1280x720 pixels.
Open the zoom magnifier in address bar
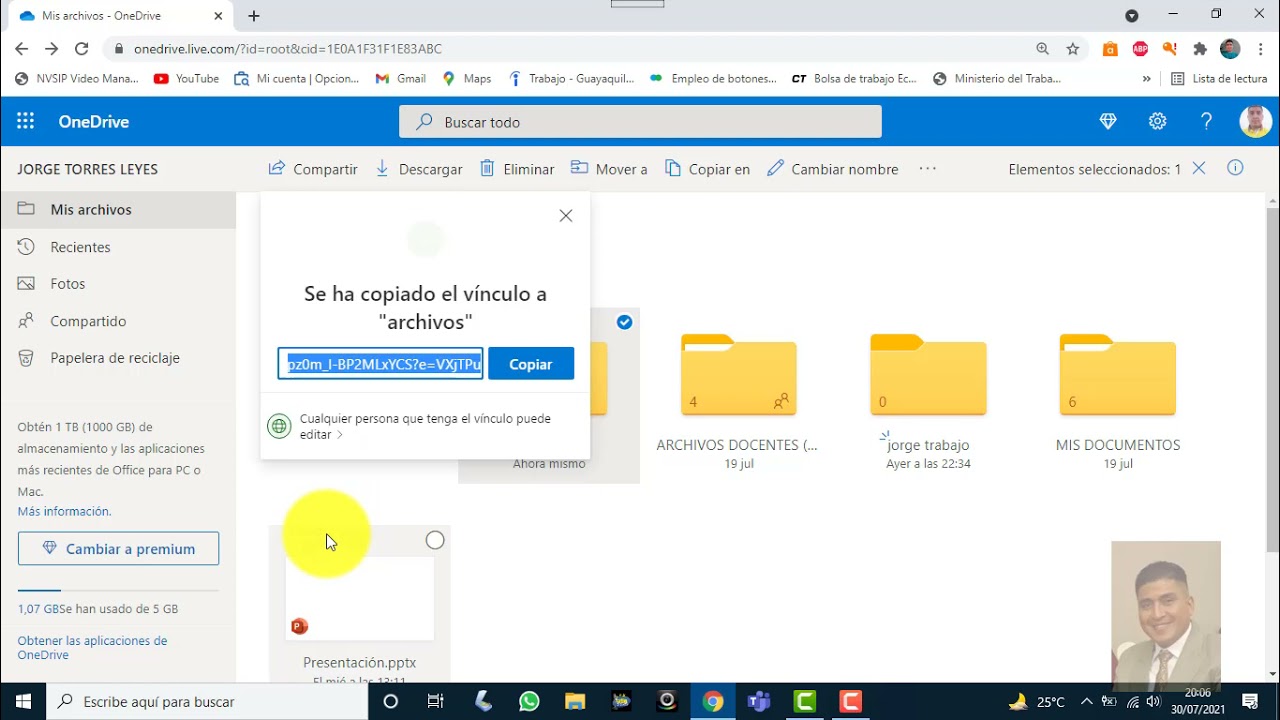pyautogui.click(x=1043, y=48)
